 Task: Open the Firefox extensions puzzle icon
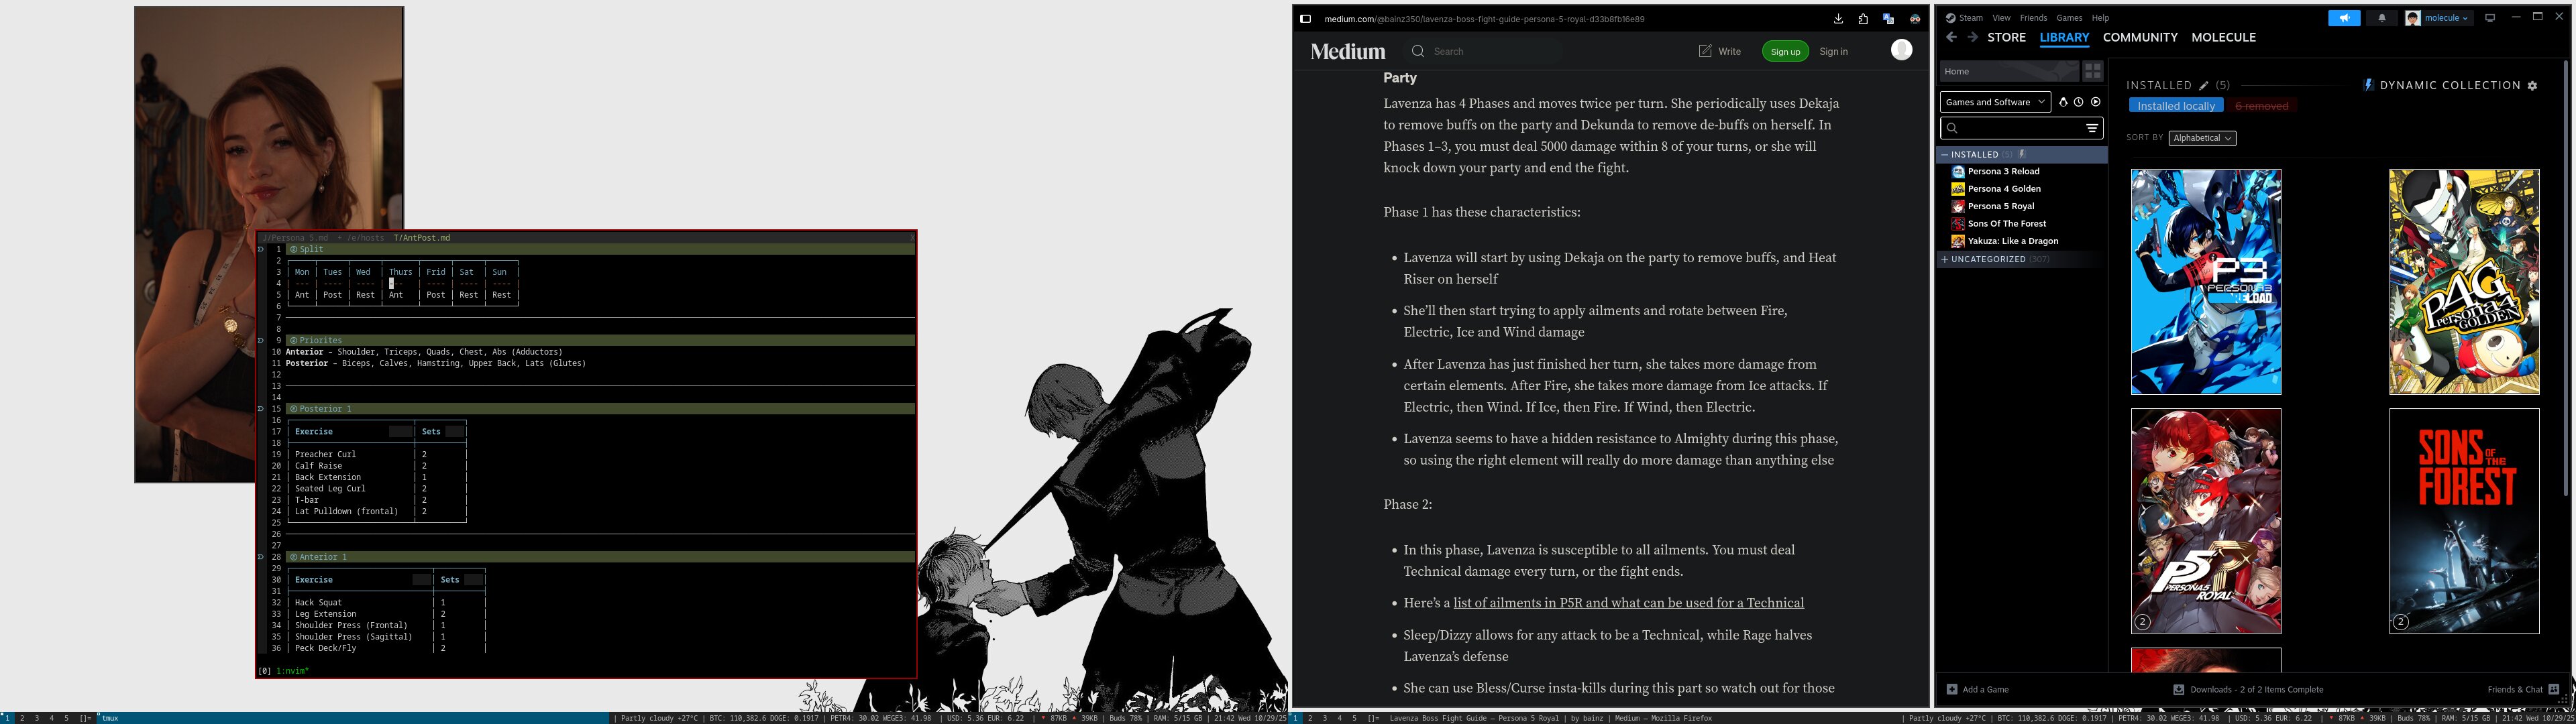pyautogui.click(x=1863, y=19)
